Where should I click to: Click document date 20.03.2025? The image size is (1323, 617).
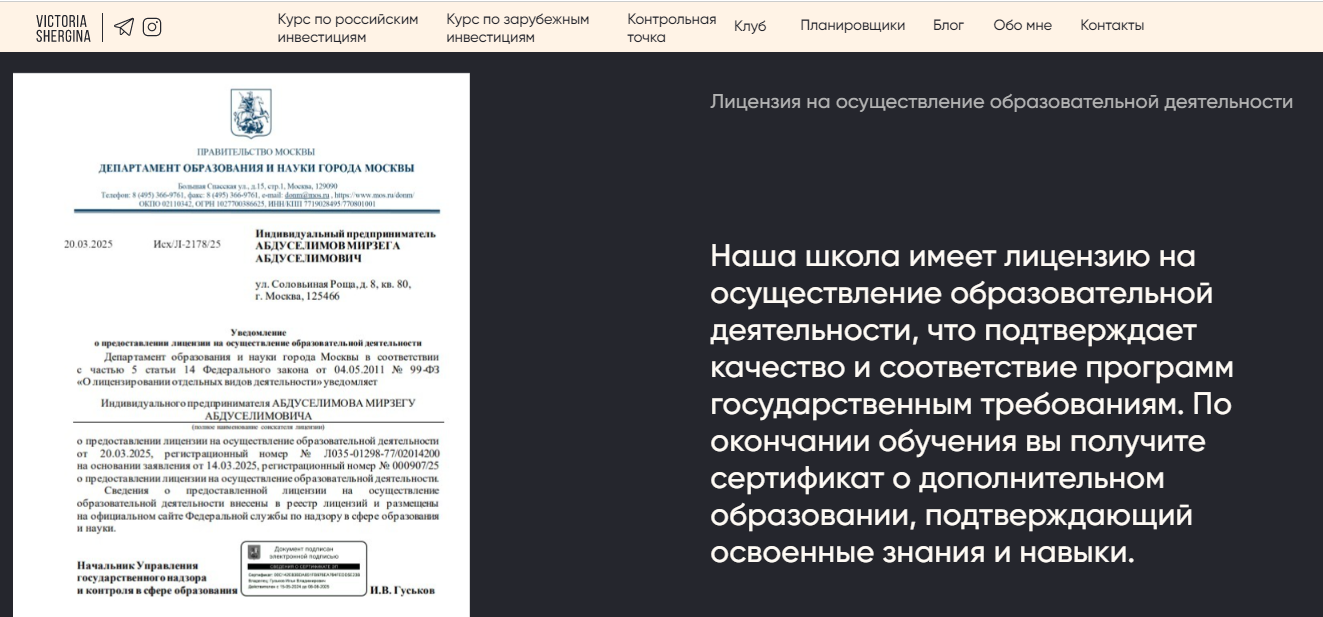[x=88, y=243]
